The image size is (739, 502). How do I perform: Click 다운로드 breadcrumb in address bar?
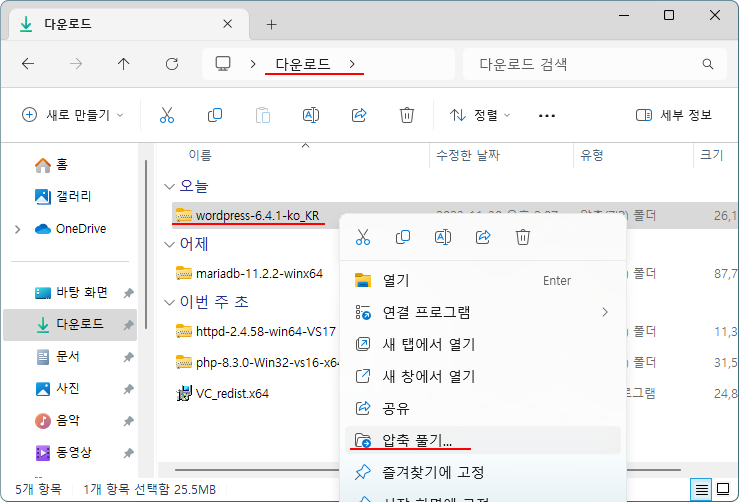(303, 64)
